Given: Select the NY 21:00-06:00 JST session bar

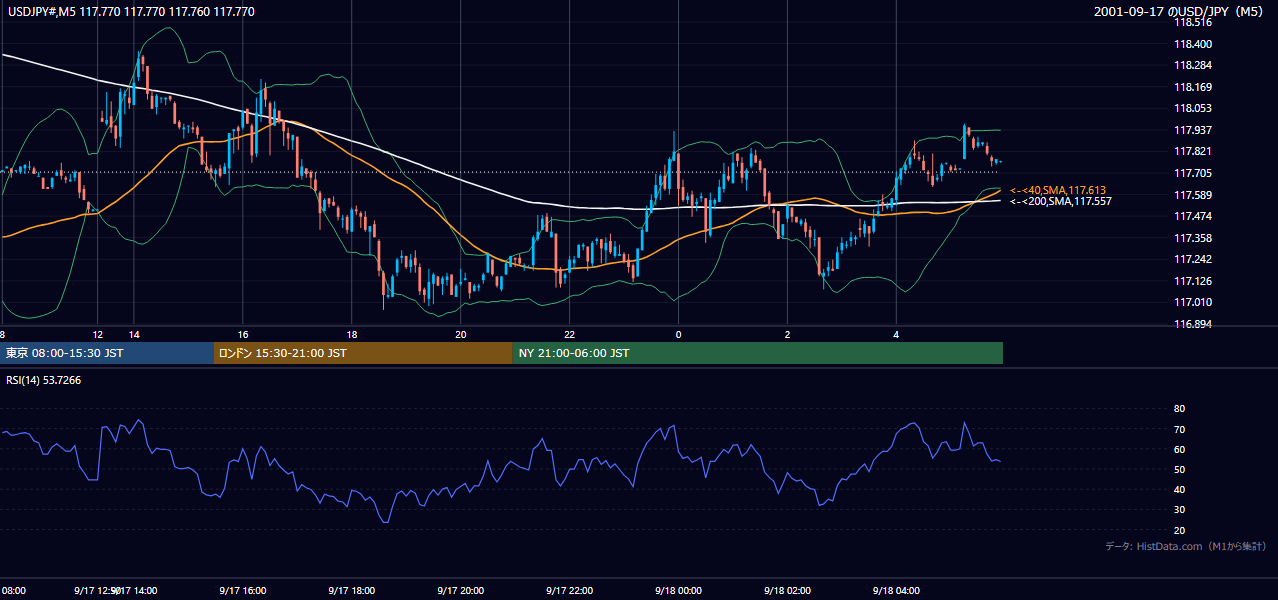Looking at the screenshot, I should pyautogui.click(x=758, y=353).
